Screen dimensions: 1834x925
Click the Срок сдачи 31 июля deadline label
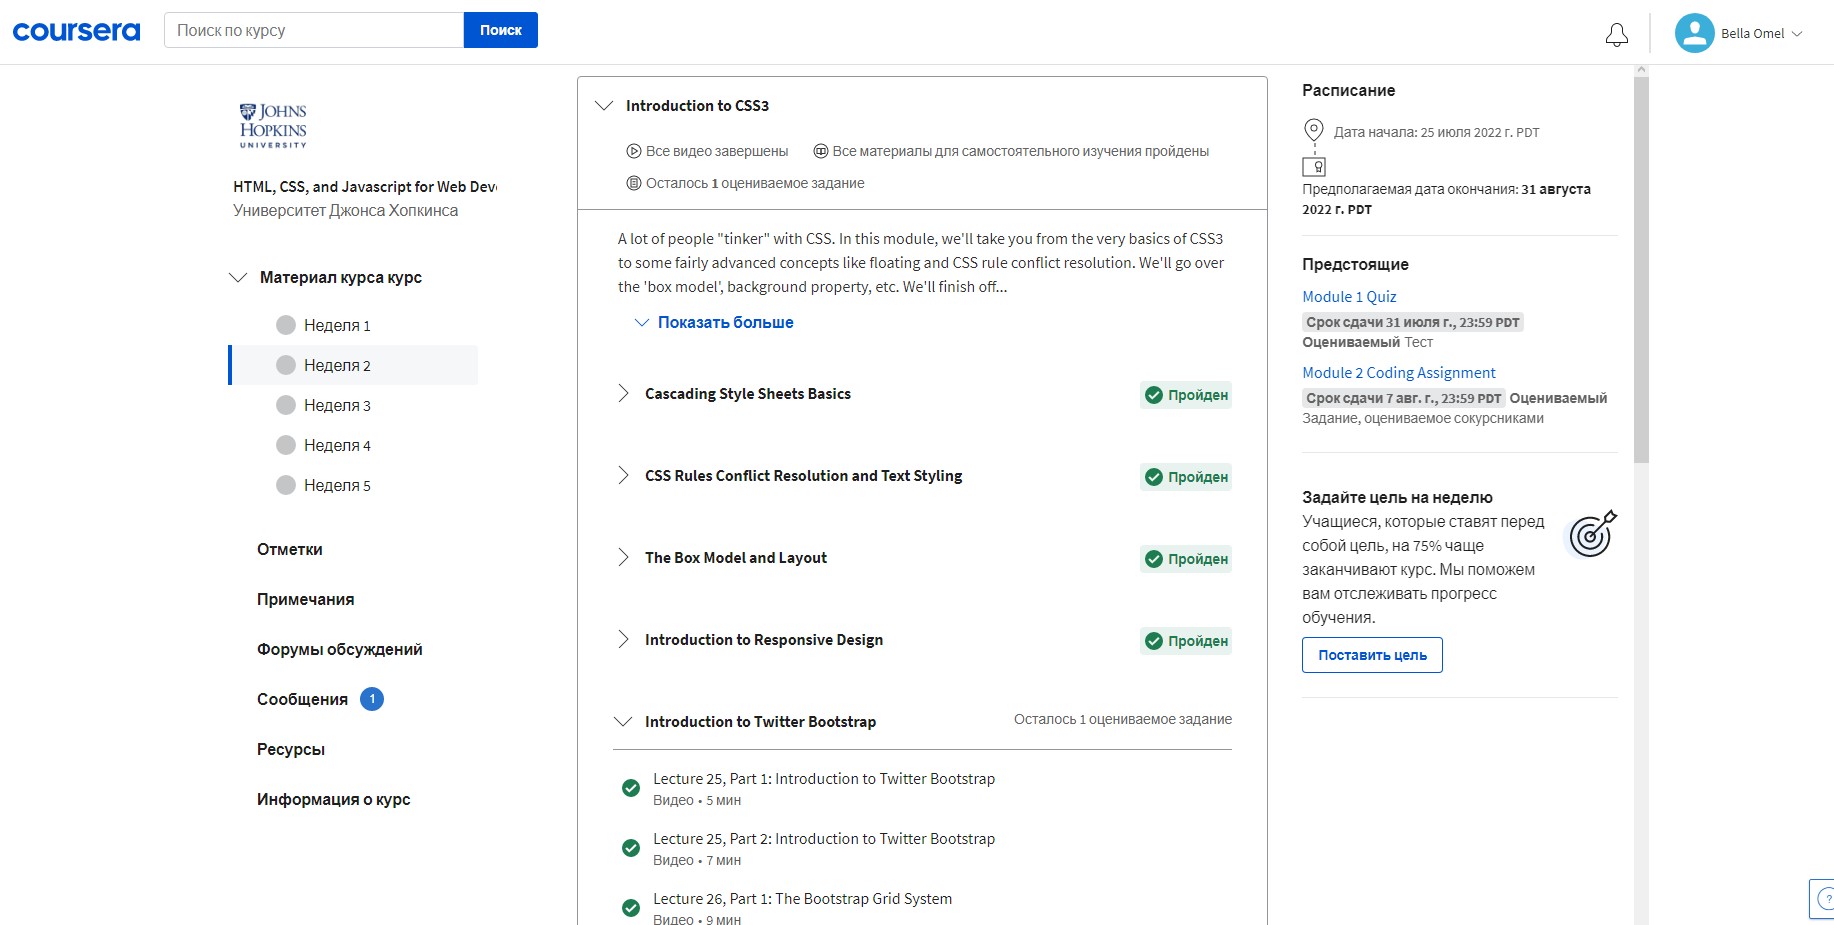point(1413,322)
